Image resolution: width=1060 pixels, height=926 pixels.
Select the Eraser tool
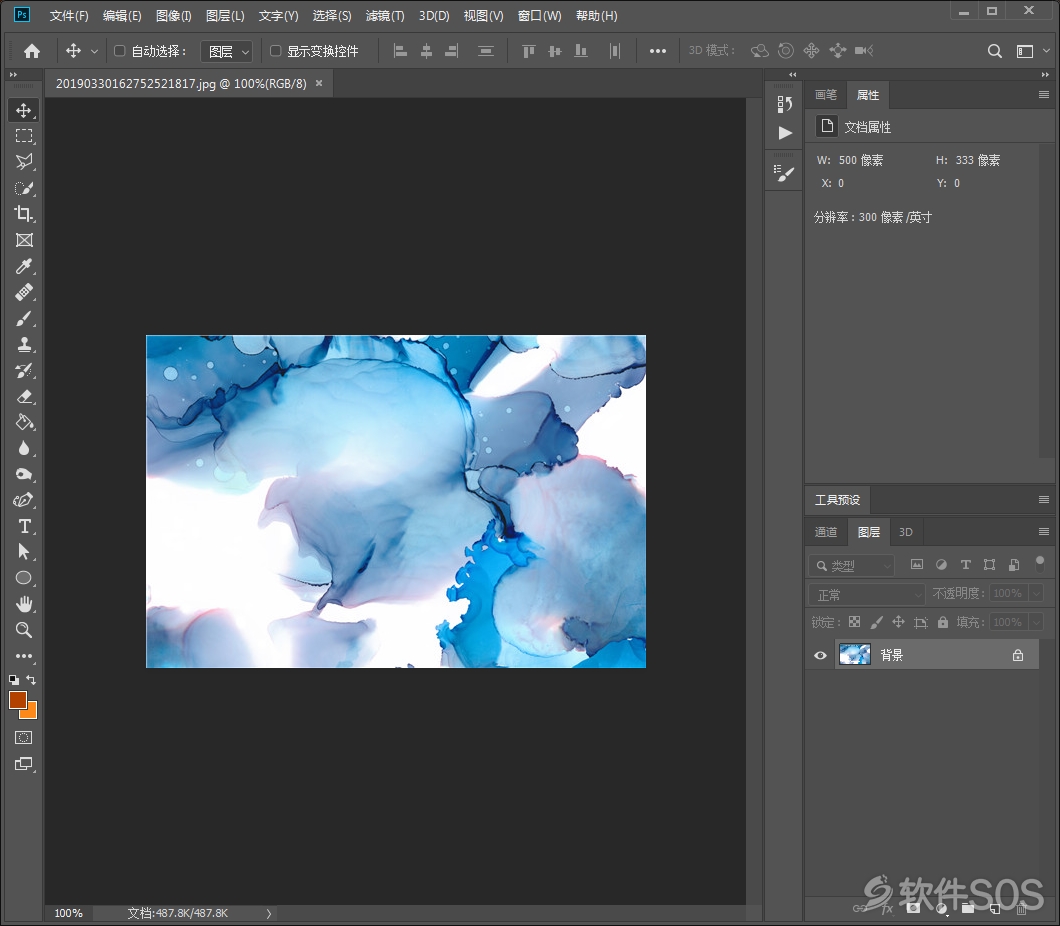tap(24, 396)
